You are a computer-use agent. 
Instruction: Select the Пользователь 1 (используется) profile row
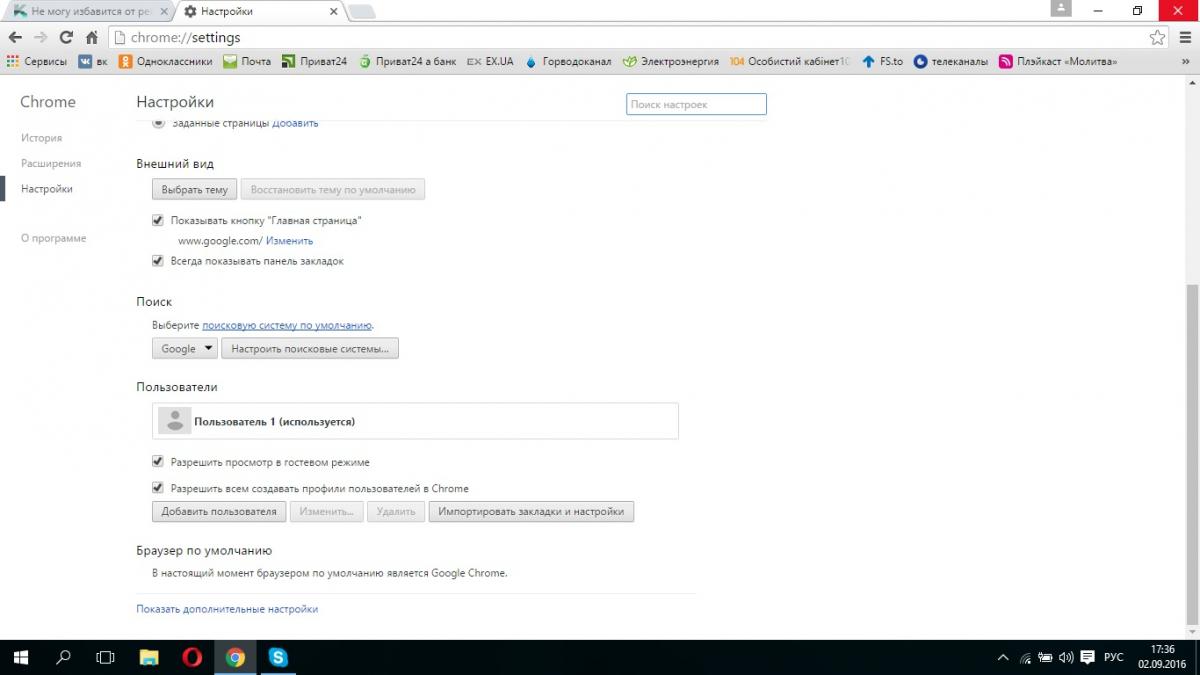[x=415, y=421]
